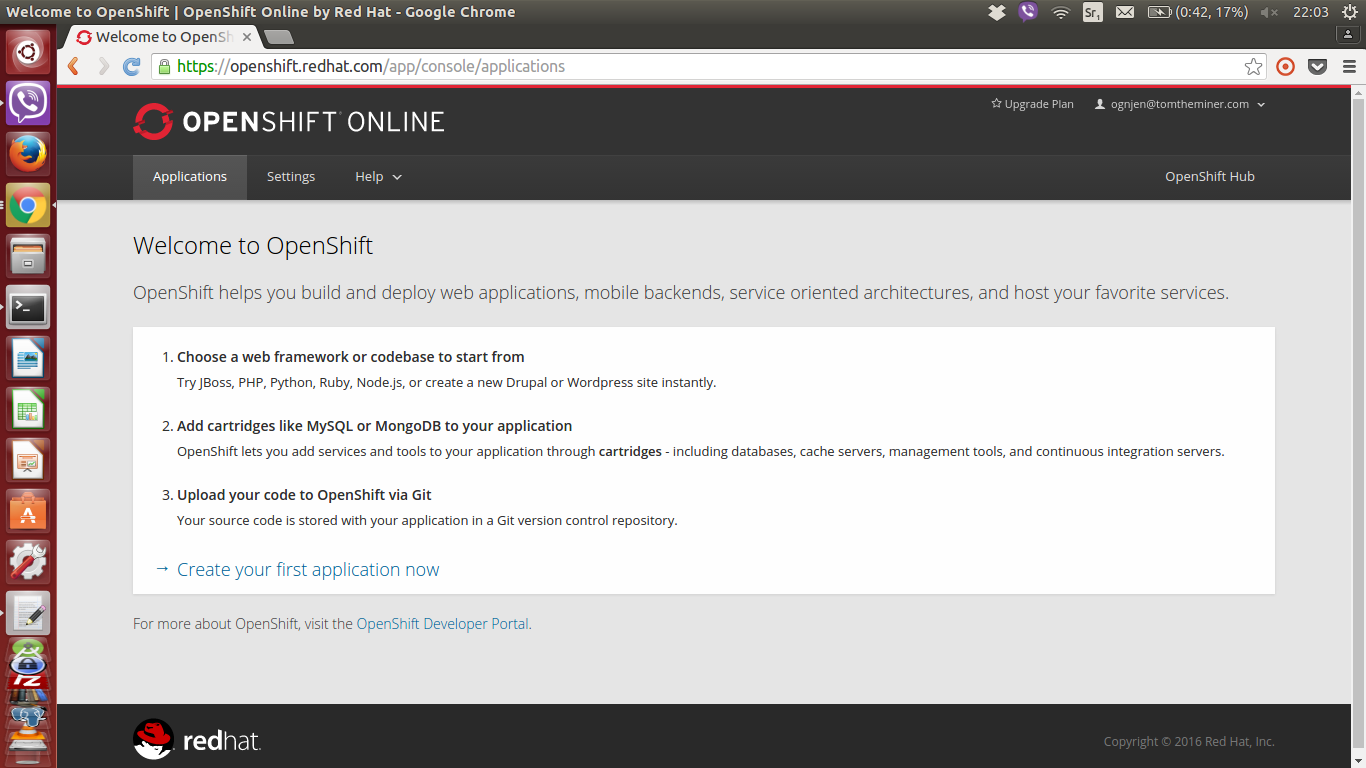Click the Chrome reload page icon
This screenshot has width=1366, height=768.
click(x=131, y=67)
